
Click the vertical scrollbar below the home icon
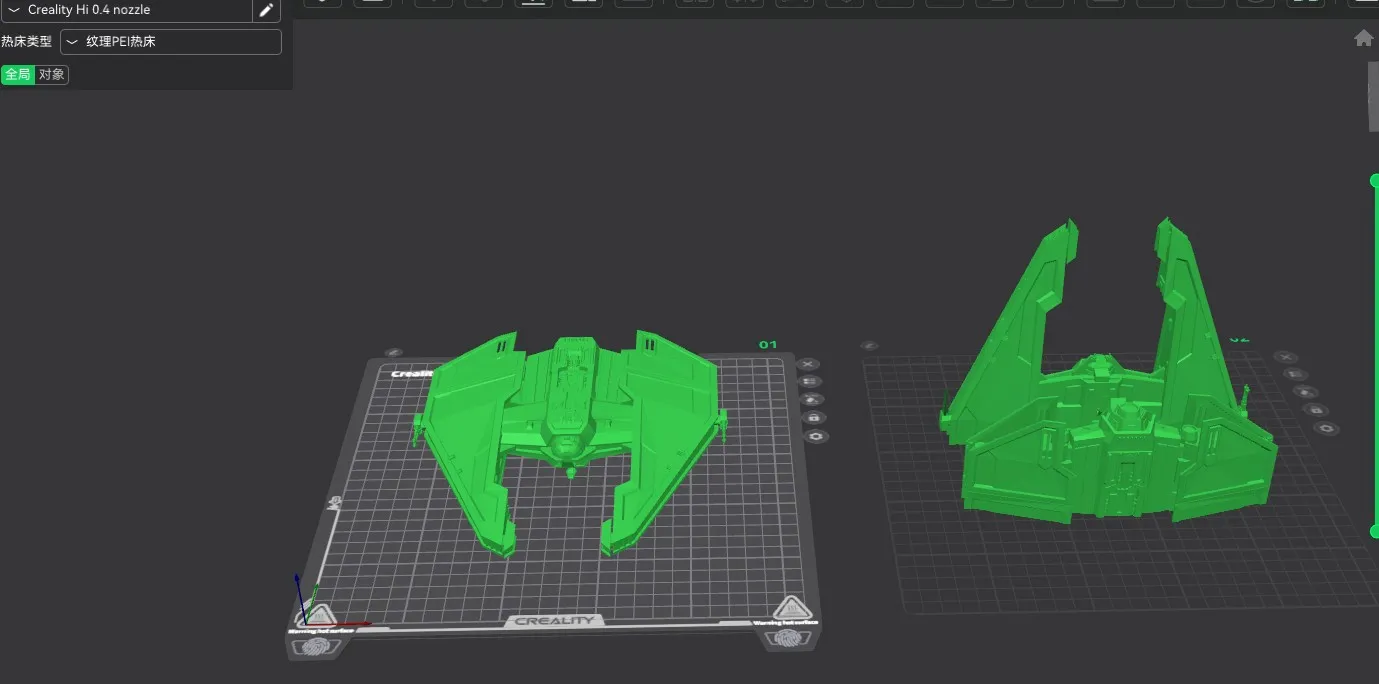1373,95
